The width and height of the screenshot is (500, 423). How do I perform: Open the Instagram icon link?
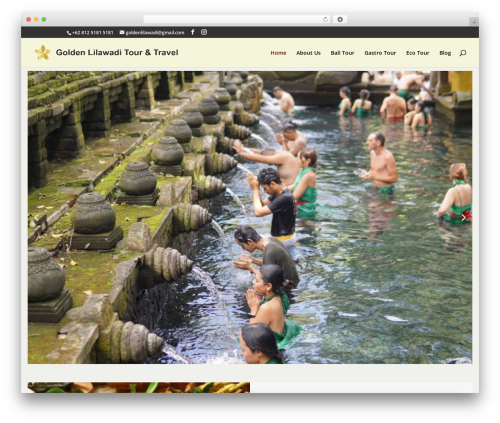point(204,32)
